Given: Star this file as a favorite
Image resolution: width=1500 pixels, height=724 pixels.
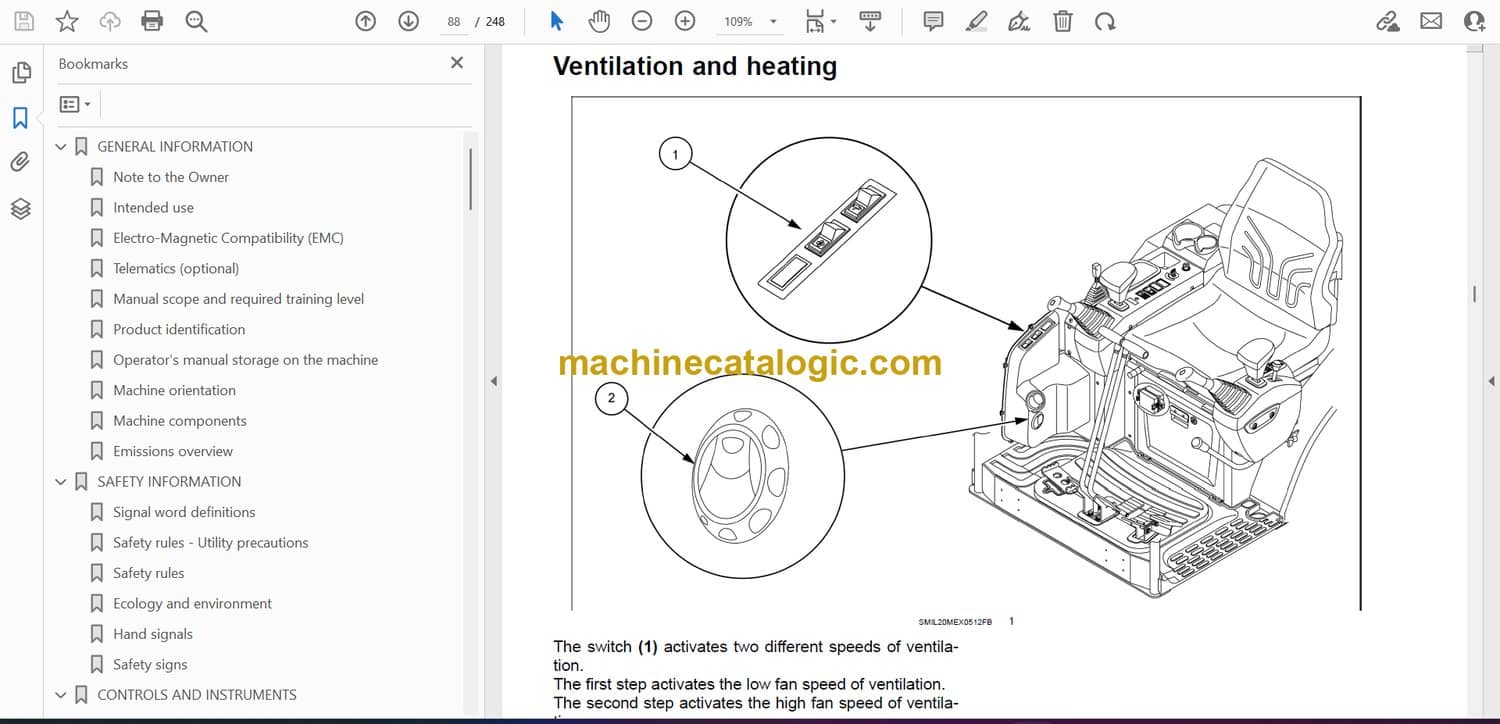Looking at the screenshot, I should tap(67, 21).
